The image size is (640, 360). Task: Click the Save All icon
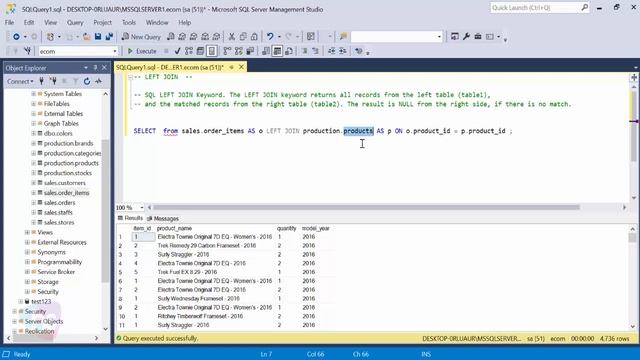[109, 37]
